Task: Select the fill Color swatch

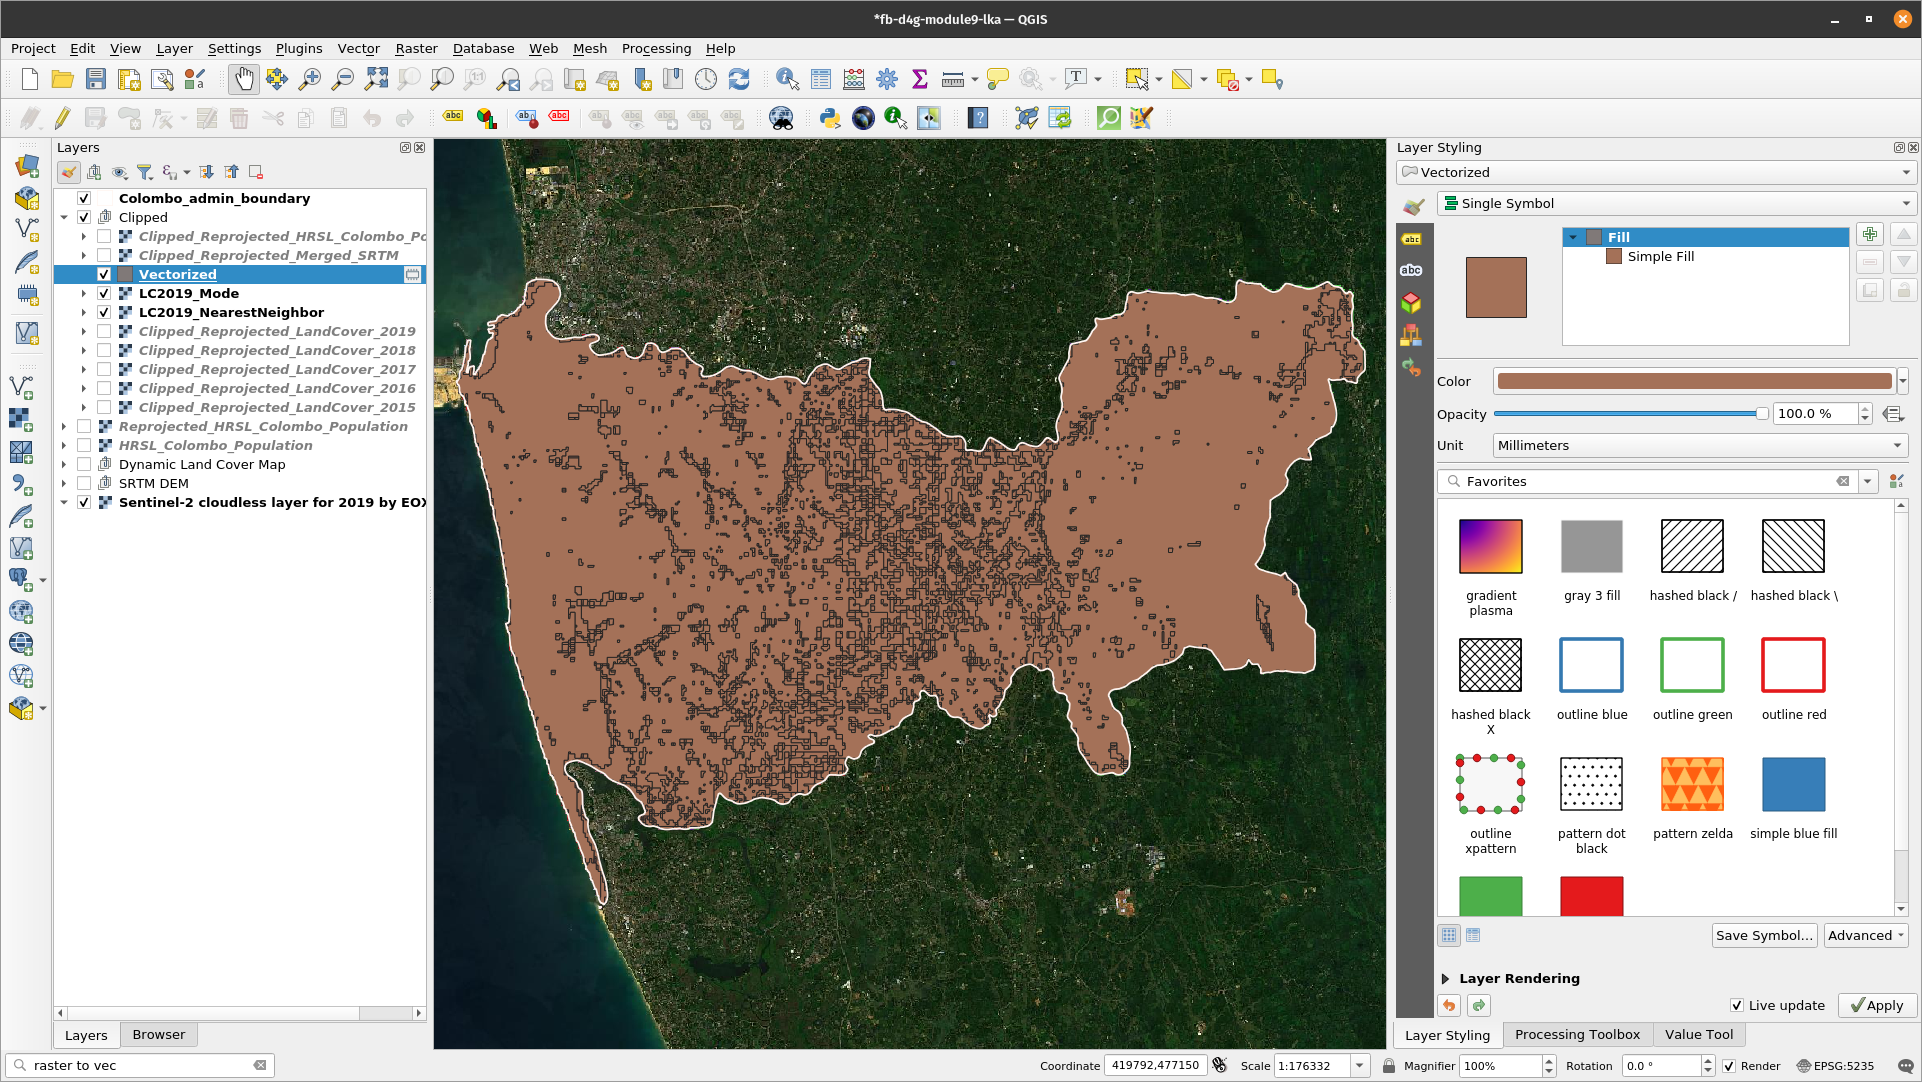Action: pyautogui.click(x=1696, y=381)
